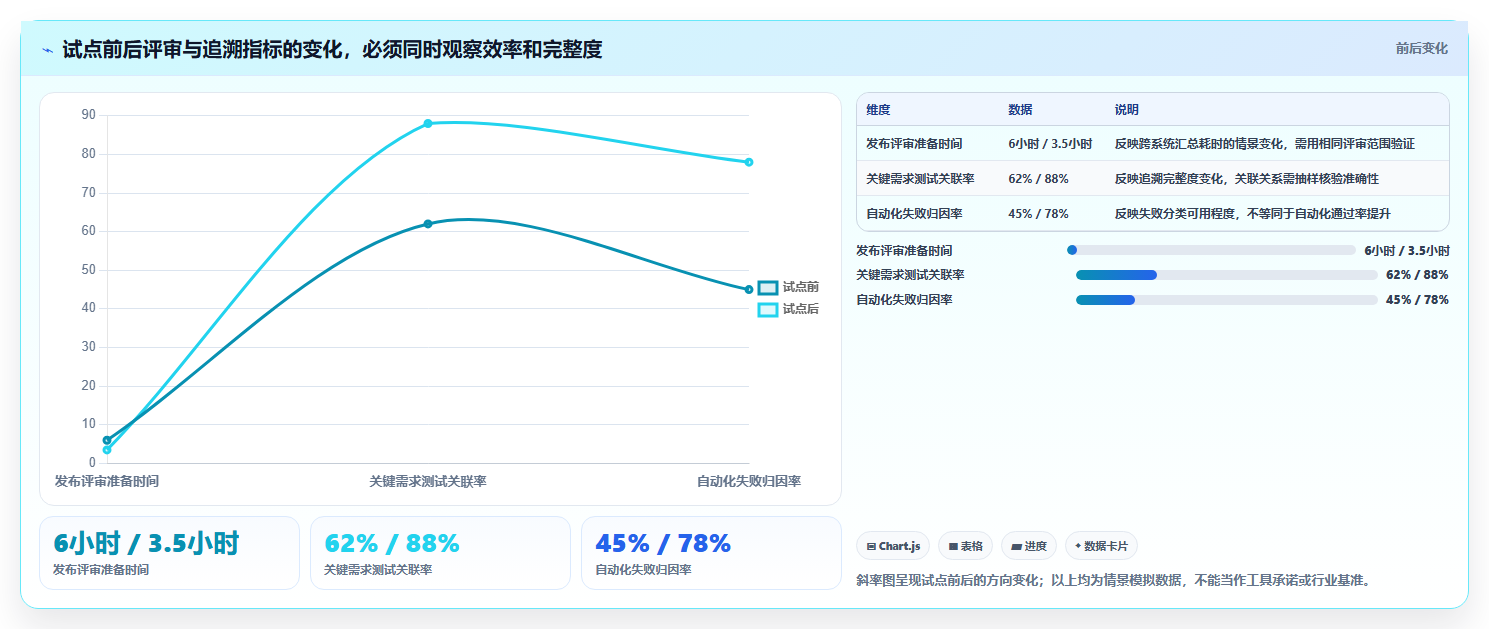Image resolution: width=1489 pixels, height=629 pixels.
Task: Select the 试点前 point at 自动化失败归因率
Action: (749, 290)
